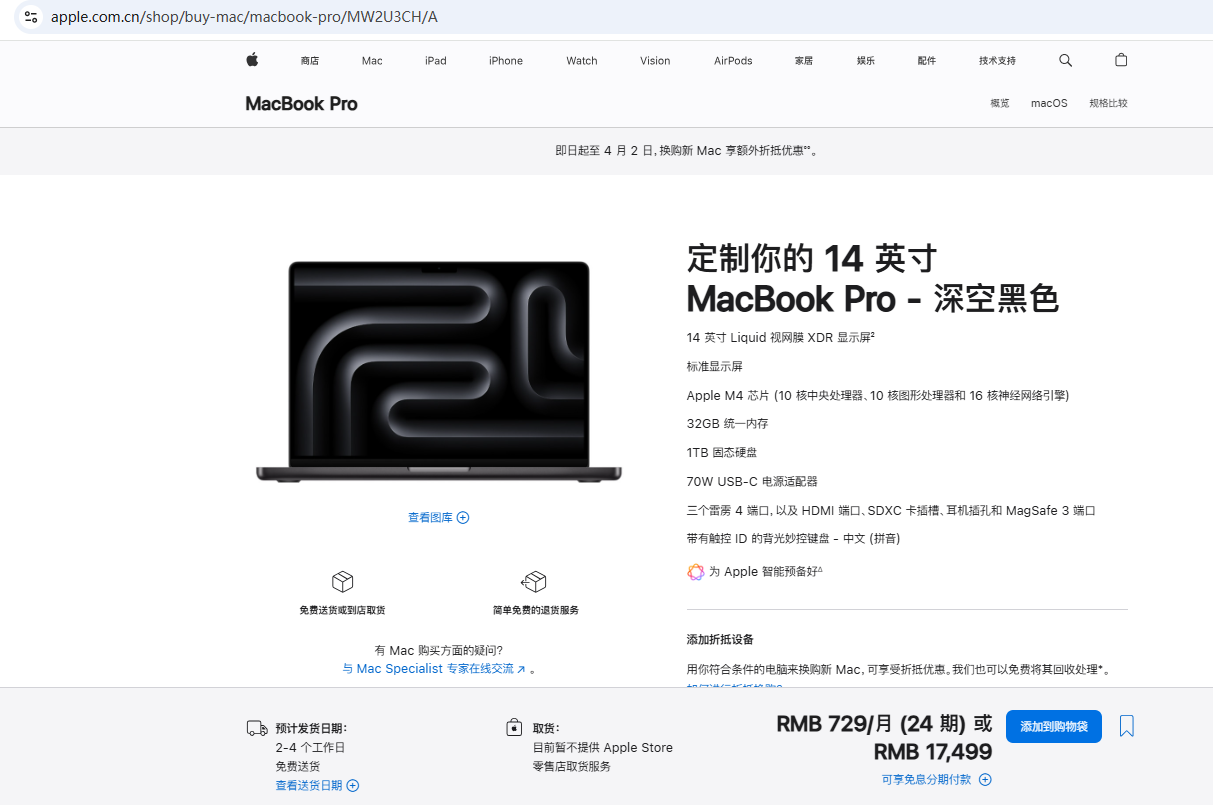The height and width of the screenshot is (805, 1213).
Task: Go to the macOS tab
Action: click(x=1049, y=103)
